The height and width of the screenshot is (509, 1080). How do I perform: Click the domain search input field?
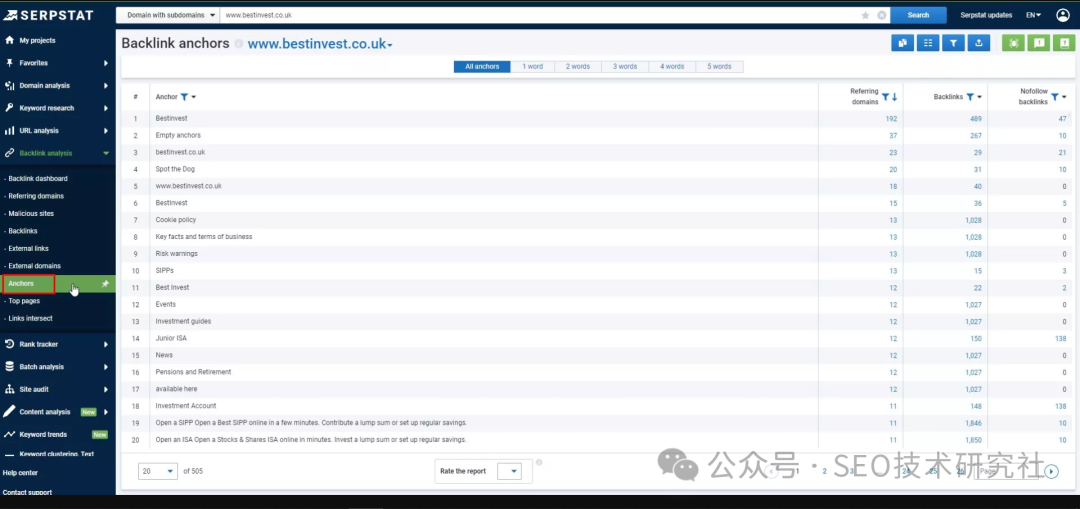541,15
